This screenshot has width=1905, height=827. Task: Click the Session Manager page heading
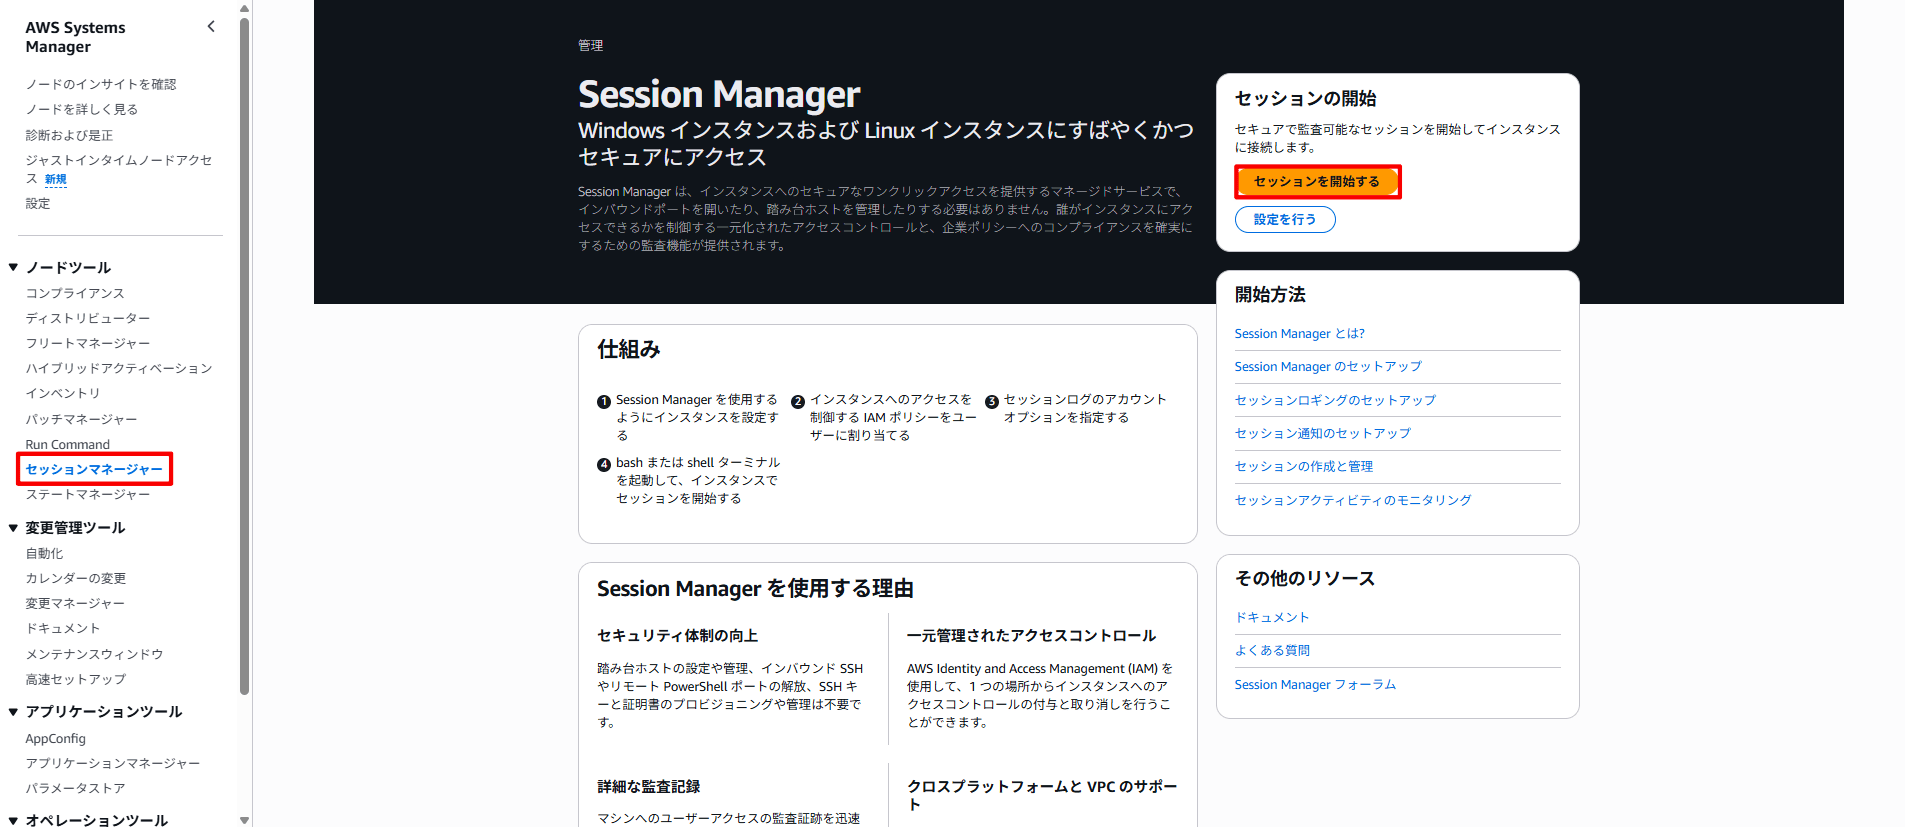click(x=719, y=94)
